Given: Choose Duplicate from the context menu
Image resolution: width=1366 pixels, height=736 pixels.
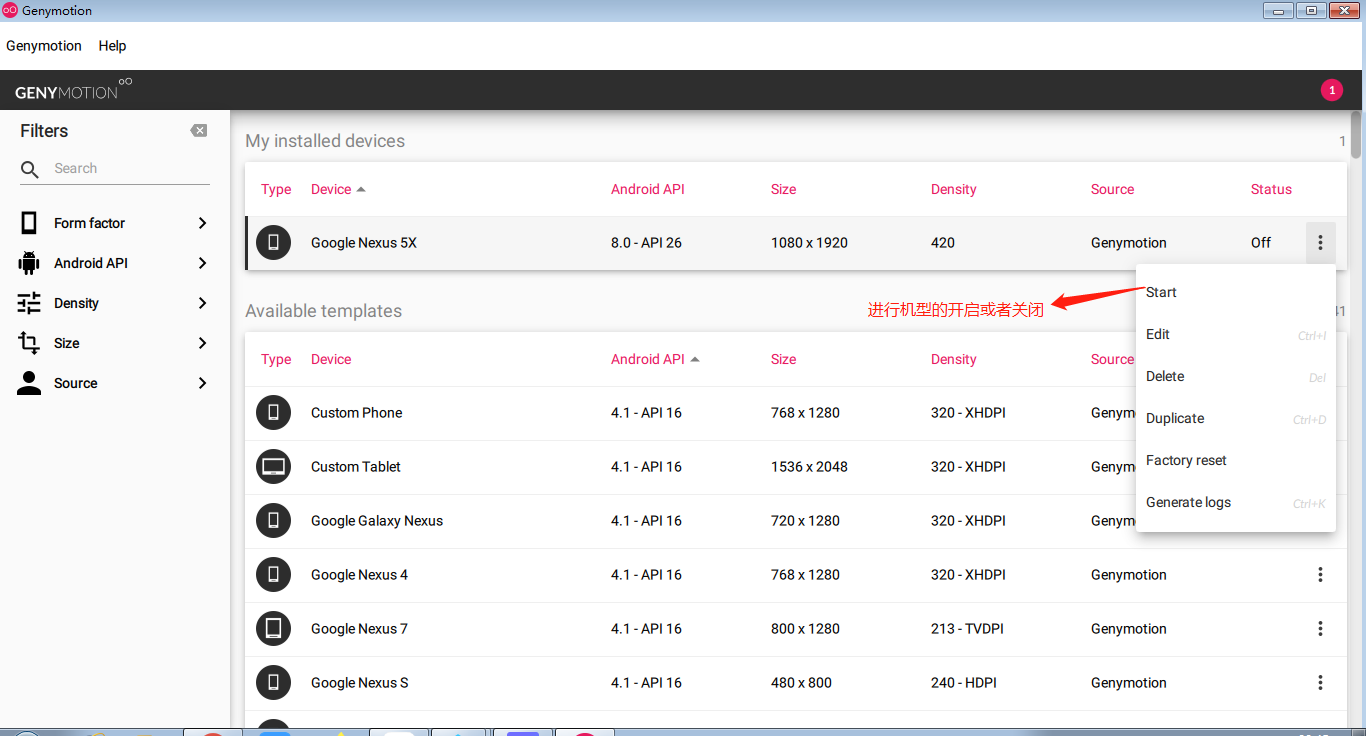Looking at the screenshot, I should tap(1236, 418).
